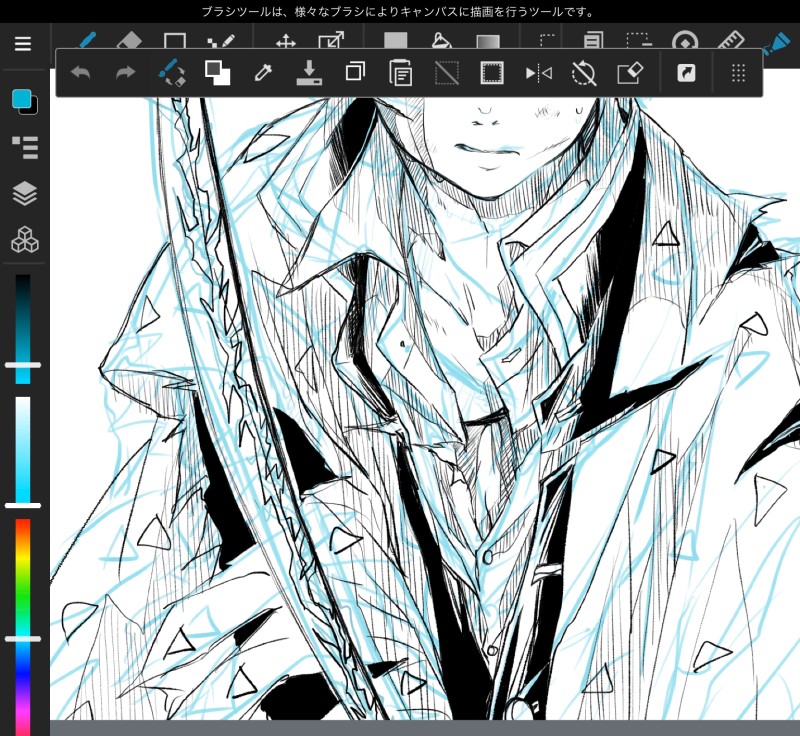Image resolution: width=800 pixels, height=736 pixels.
Task: Click the redo arrow in the floating toolbar
Action: [126, 73]
